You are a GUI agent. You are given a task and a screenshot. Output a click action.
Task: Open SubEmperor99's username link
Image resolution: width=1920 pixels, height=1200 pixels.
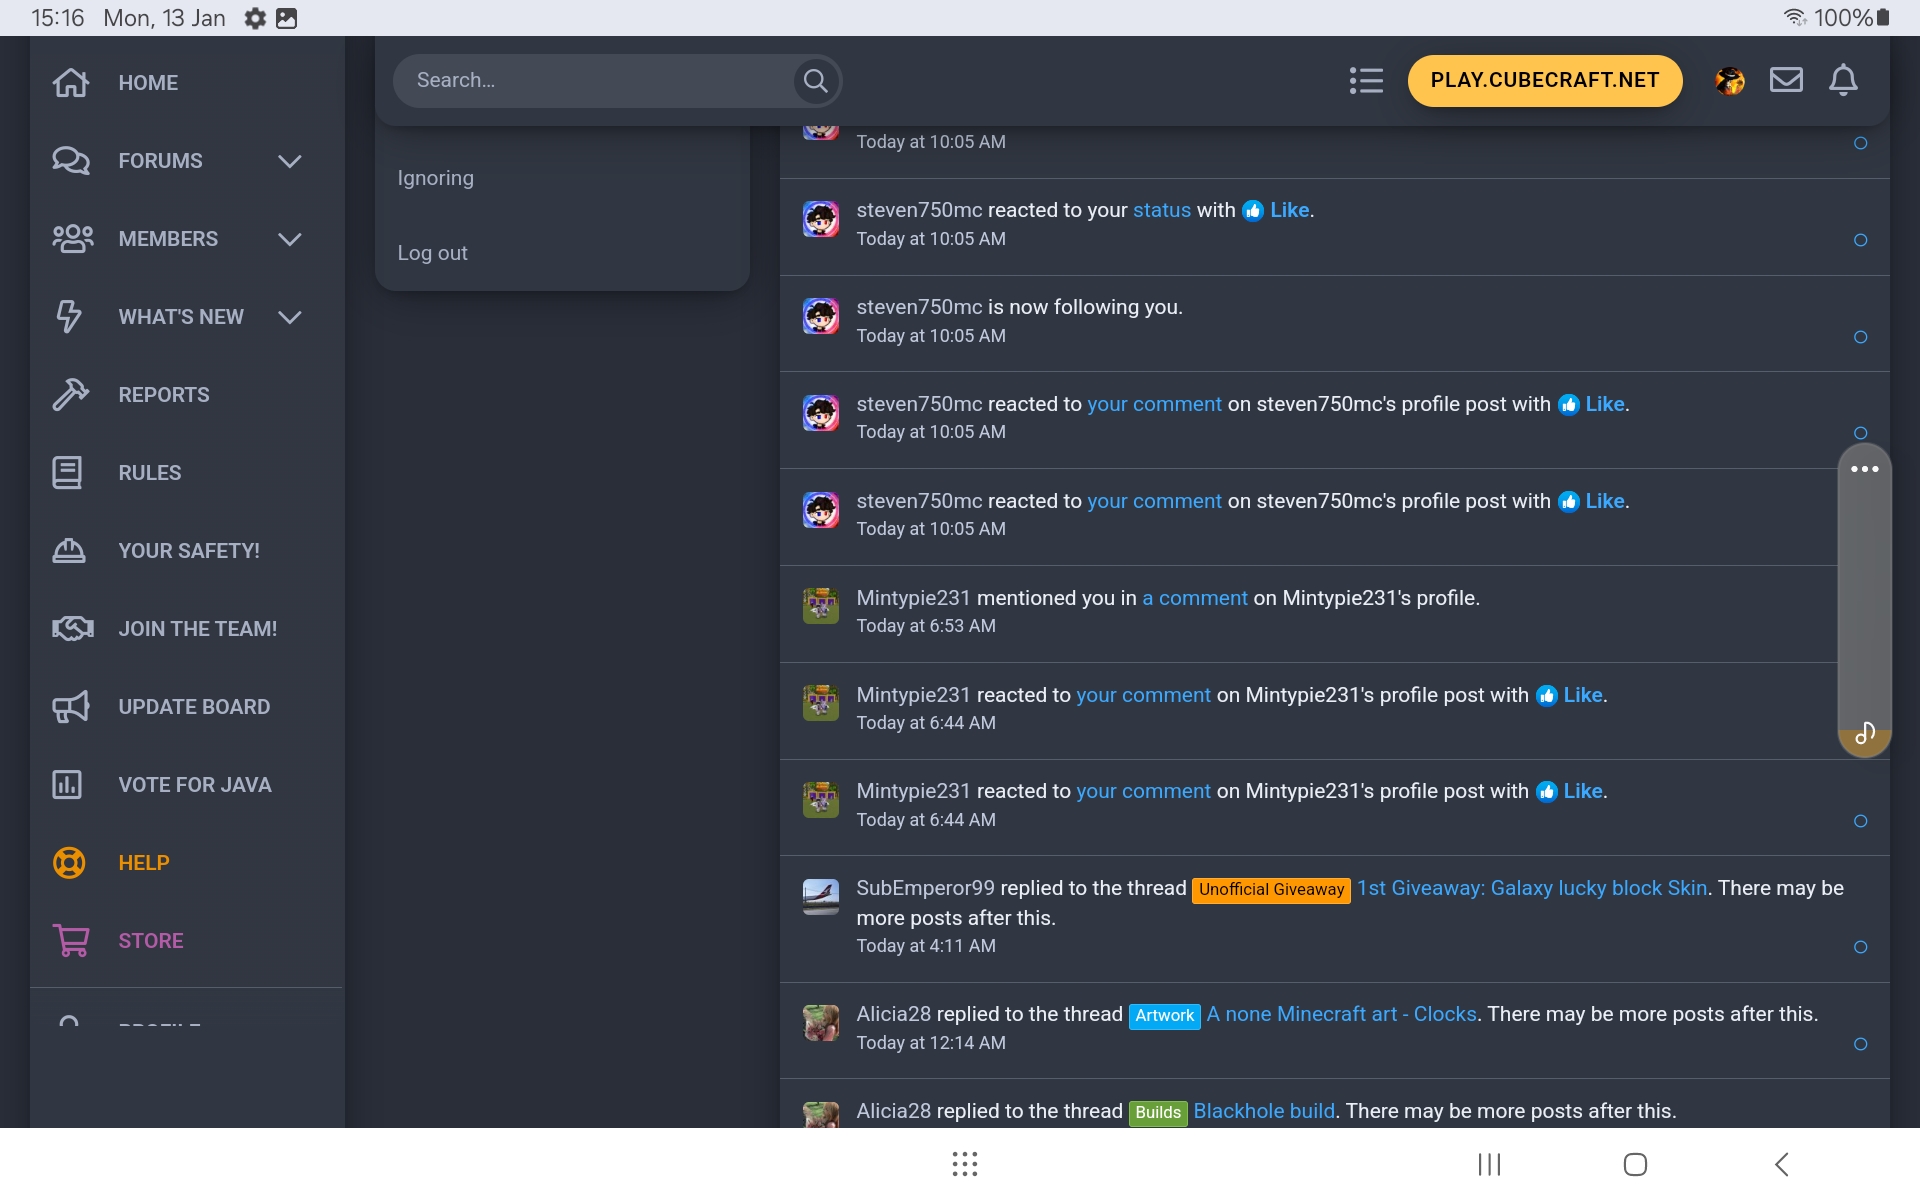coord(925,889)
